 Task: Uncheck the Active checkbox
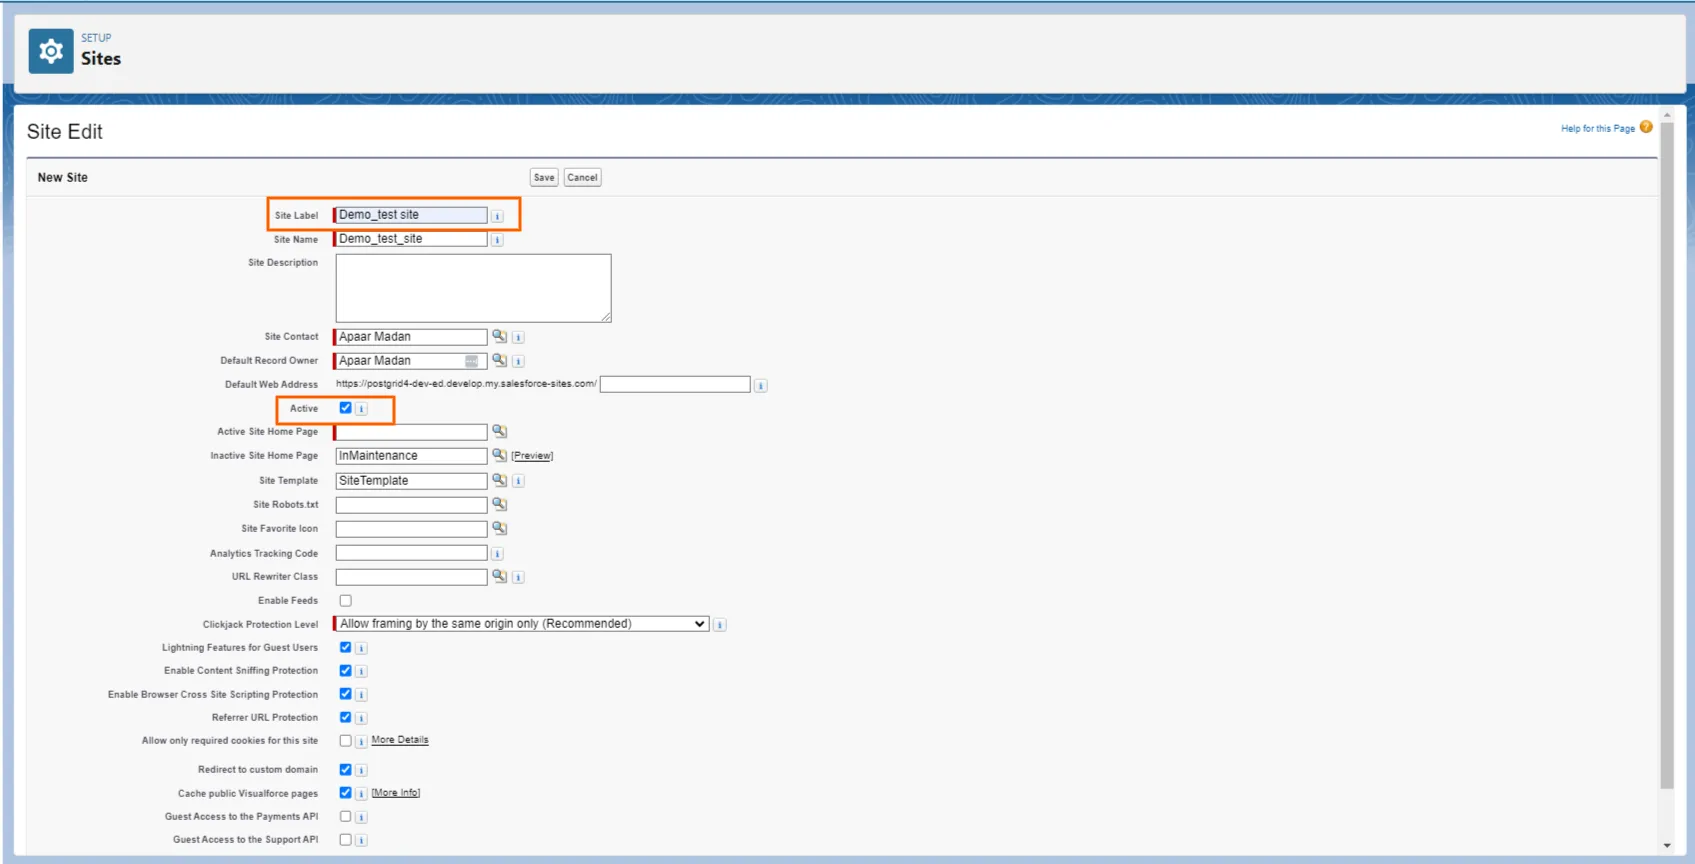click(x=345, y=408)
